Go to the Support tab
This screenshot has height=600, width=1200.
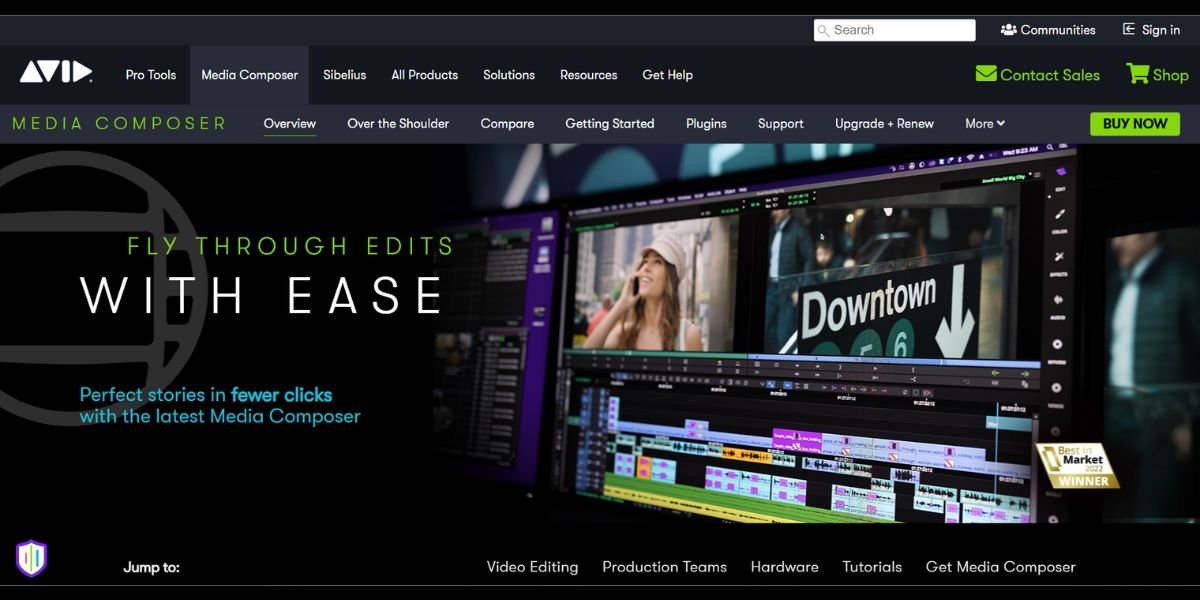[x=781, y=124]
